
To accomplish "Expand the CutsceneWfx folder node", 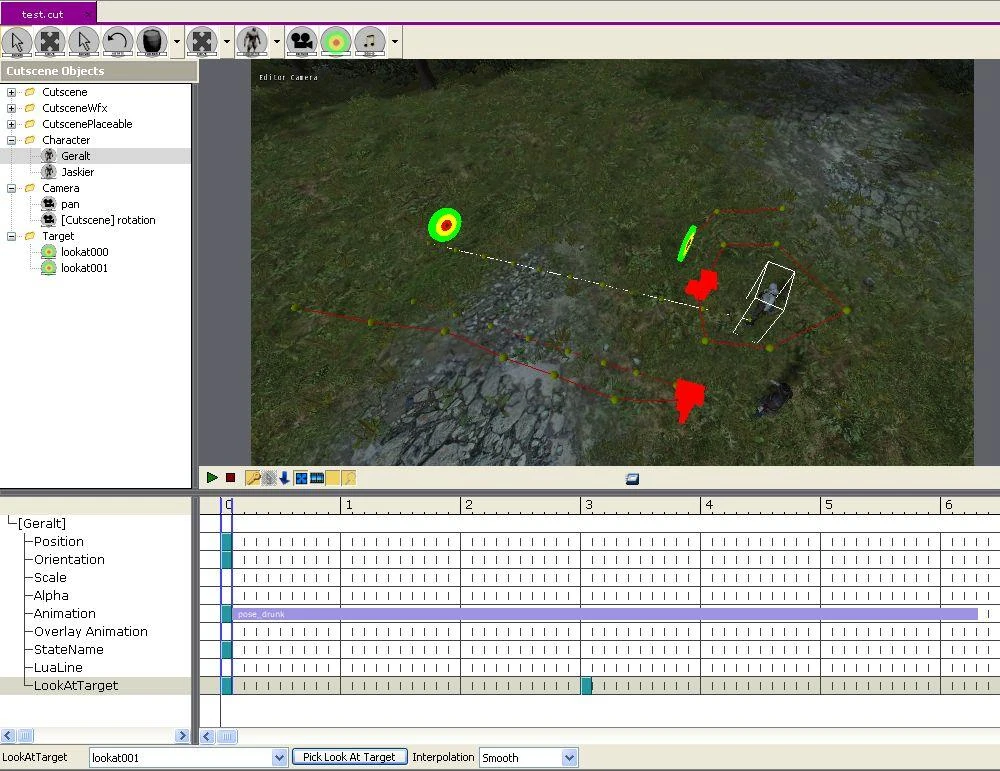I will click(11, 108).
